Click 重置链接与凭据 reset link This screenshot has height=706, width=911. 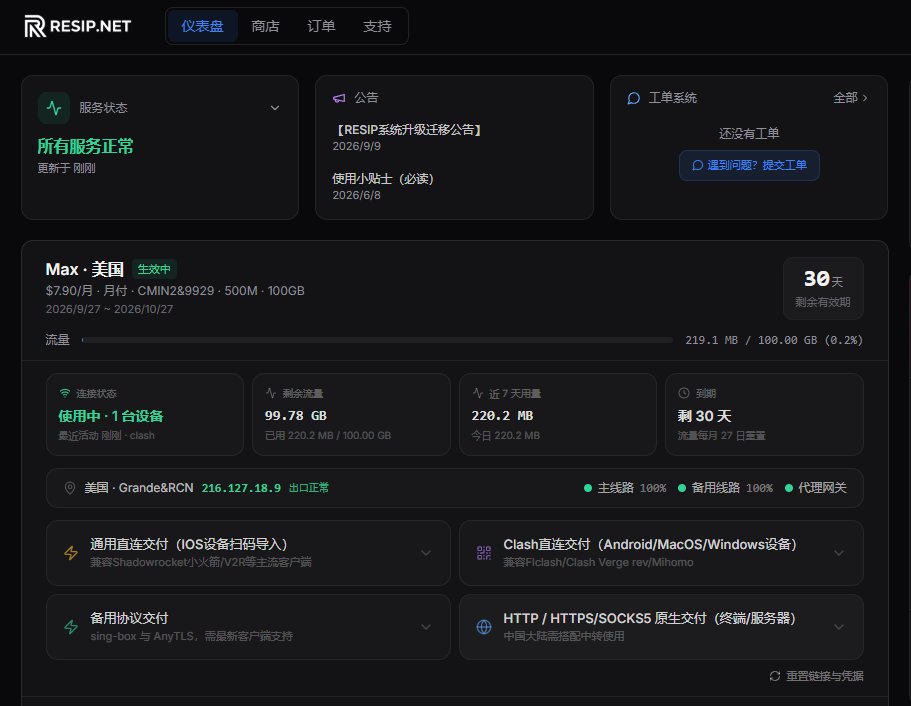pos(824,676)
